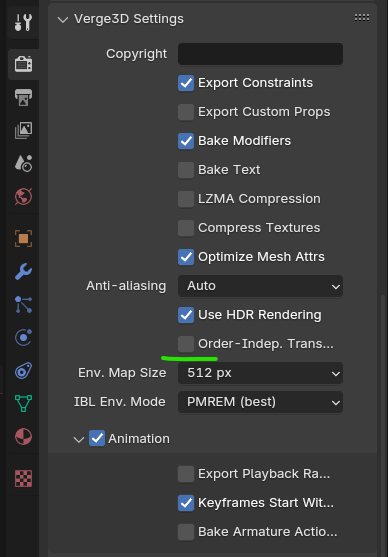This screenshot has height=557, width=388.
Task: Click the Copyright text field
Action: pyautogui.click(x=260, y=54)
